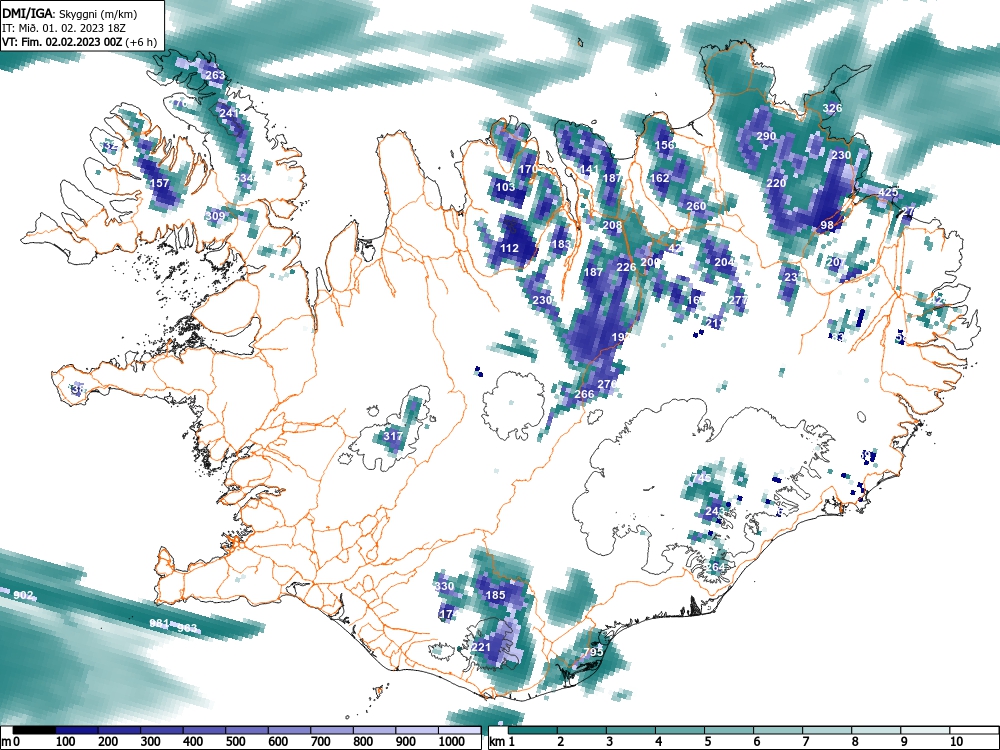Screen dimensions: 1000x750
Task: Click the map value '241'
Action: [229, 113]
